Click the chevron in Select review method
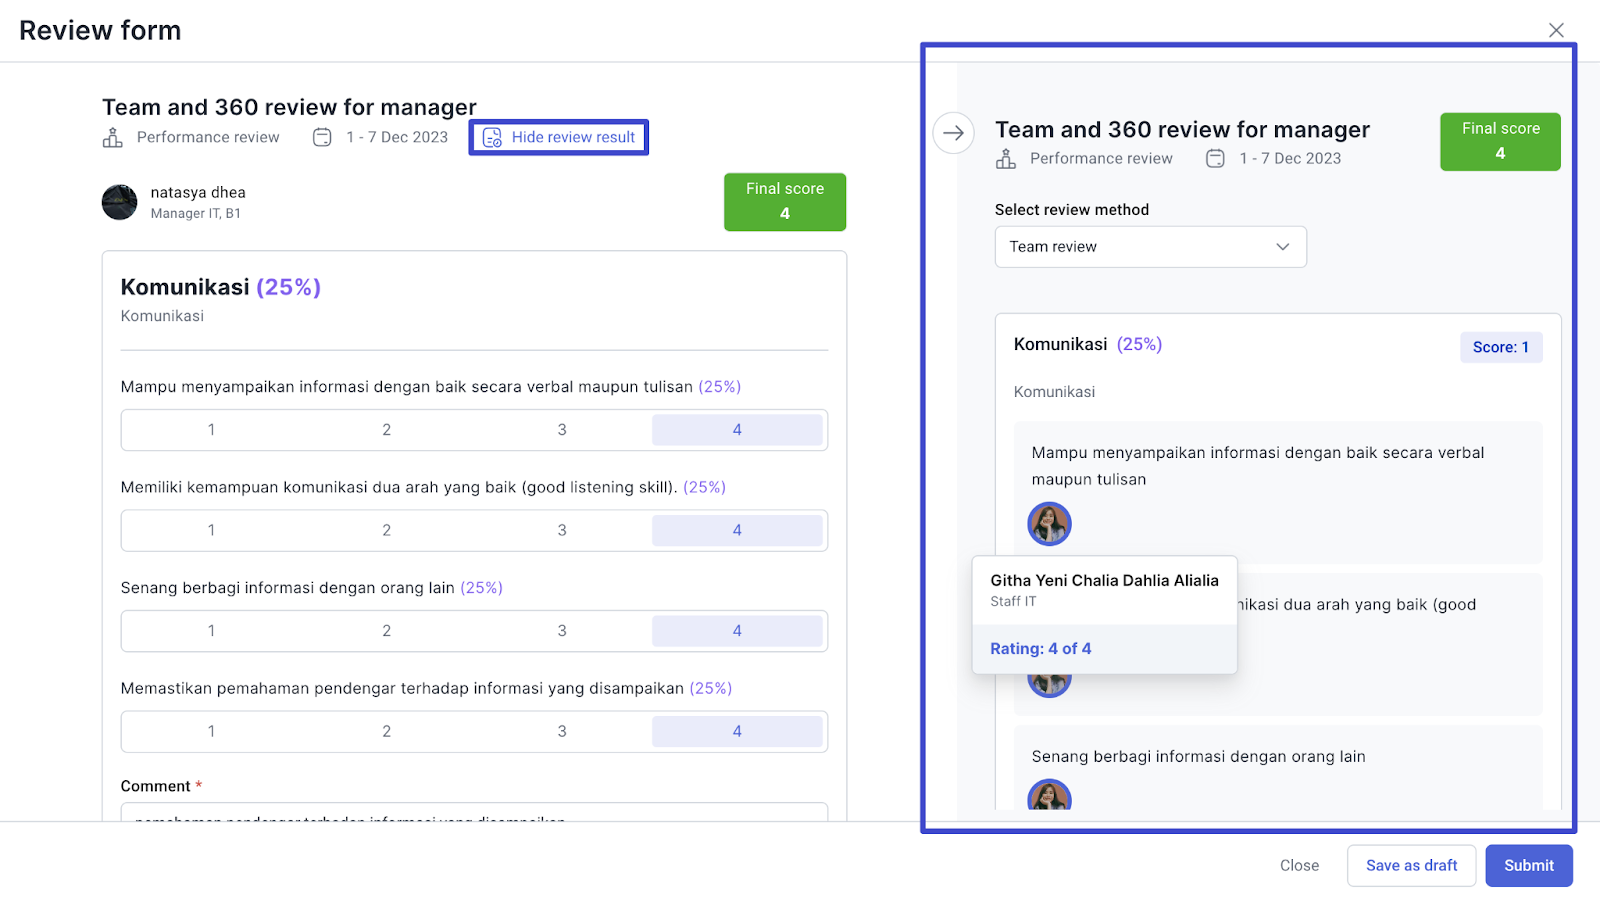Image resolution: width=1600 pixels, height=909 pixels. coord(1282,247)
